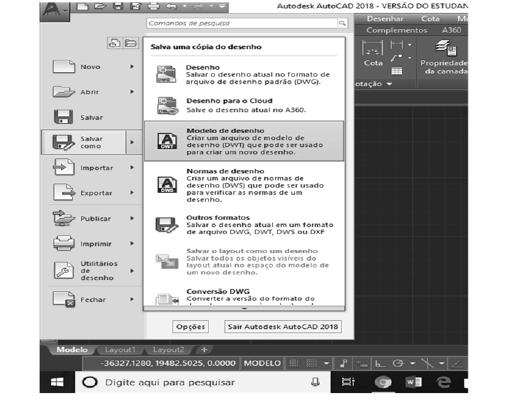Expand the Importar submenu arrow
This screenshot has height=414, width=526.
(132, 167)
